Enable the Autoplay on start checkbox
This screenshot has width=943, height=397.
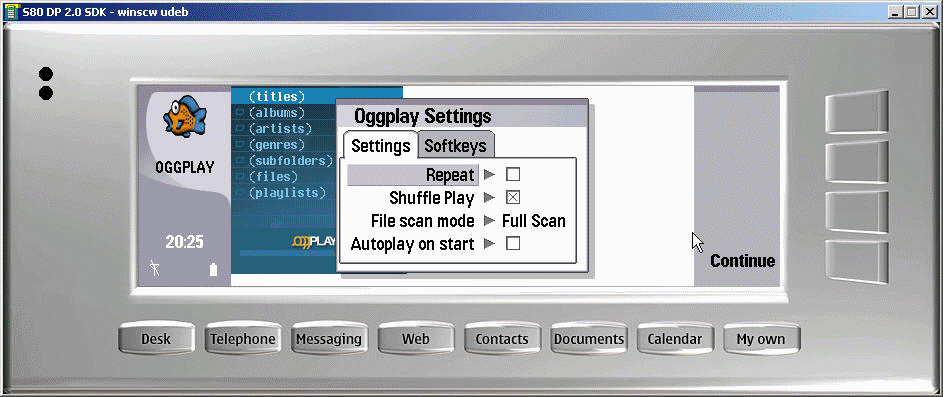[512, 244]
